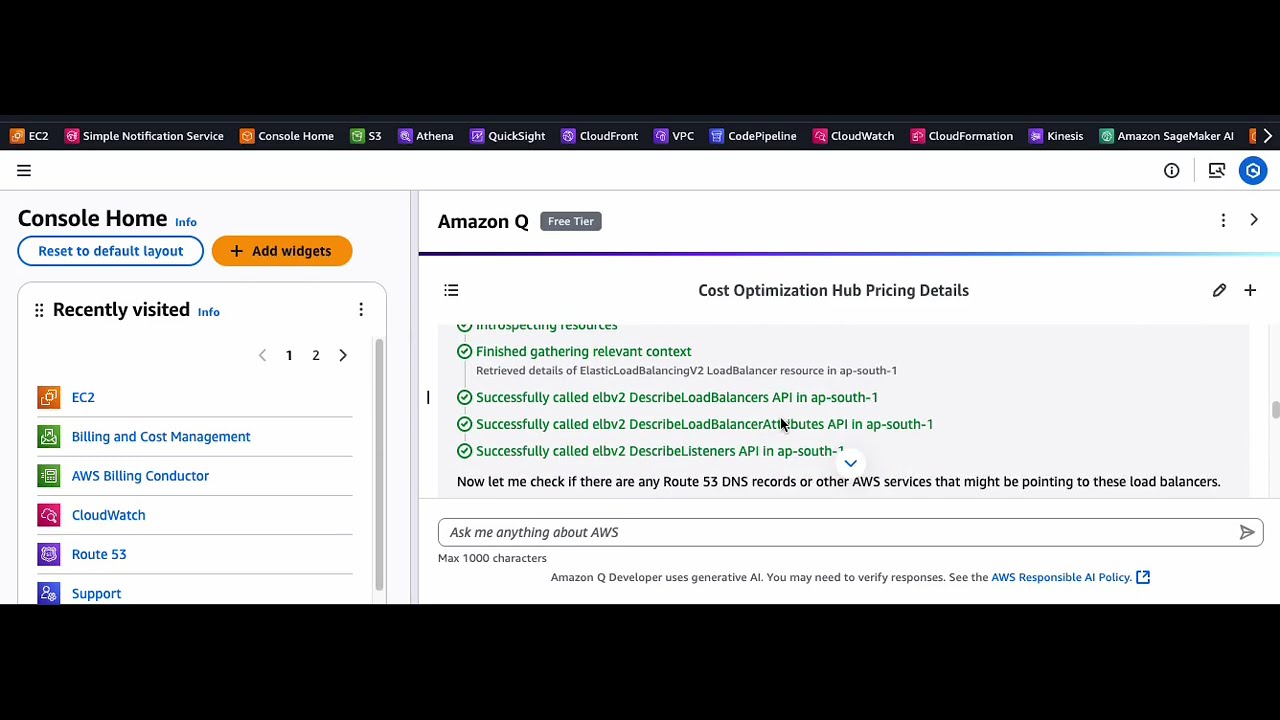Image resolution: width=1280 pixels, height=720 pixels.
Task: Open Support in Recently visited list
Action: (96, 593)
